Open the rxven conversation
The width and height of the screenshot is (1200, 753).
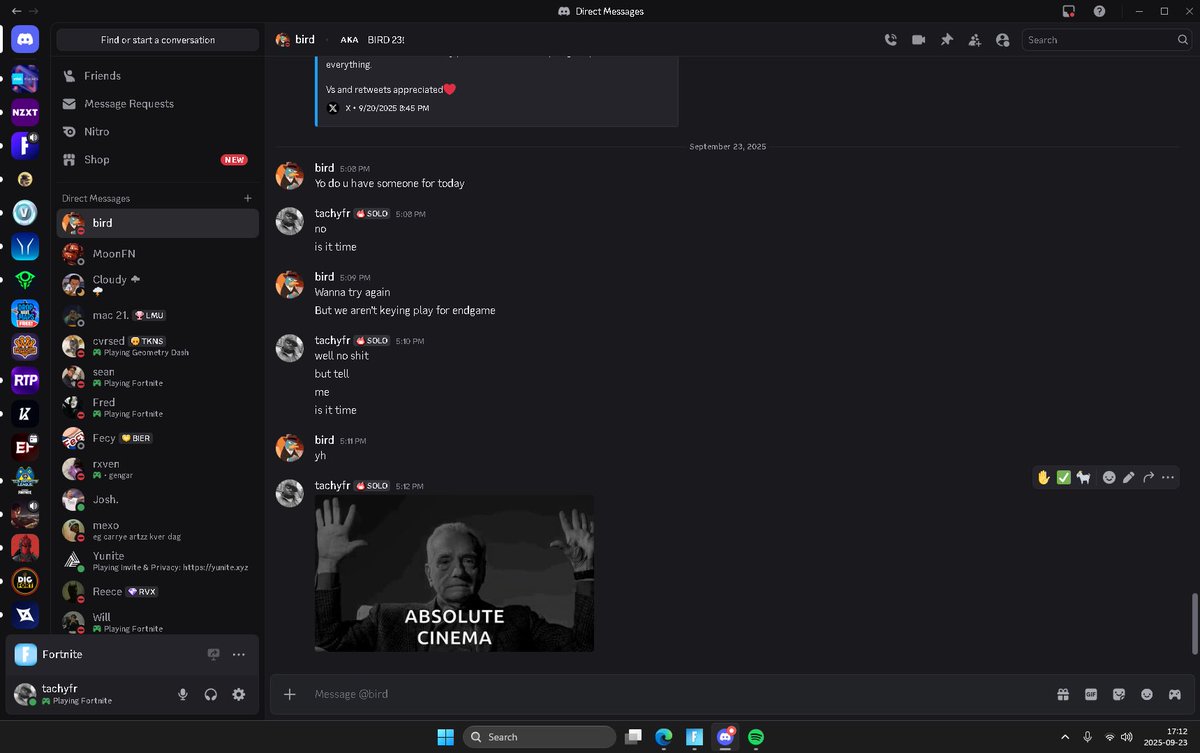coord(158,469)
